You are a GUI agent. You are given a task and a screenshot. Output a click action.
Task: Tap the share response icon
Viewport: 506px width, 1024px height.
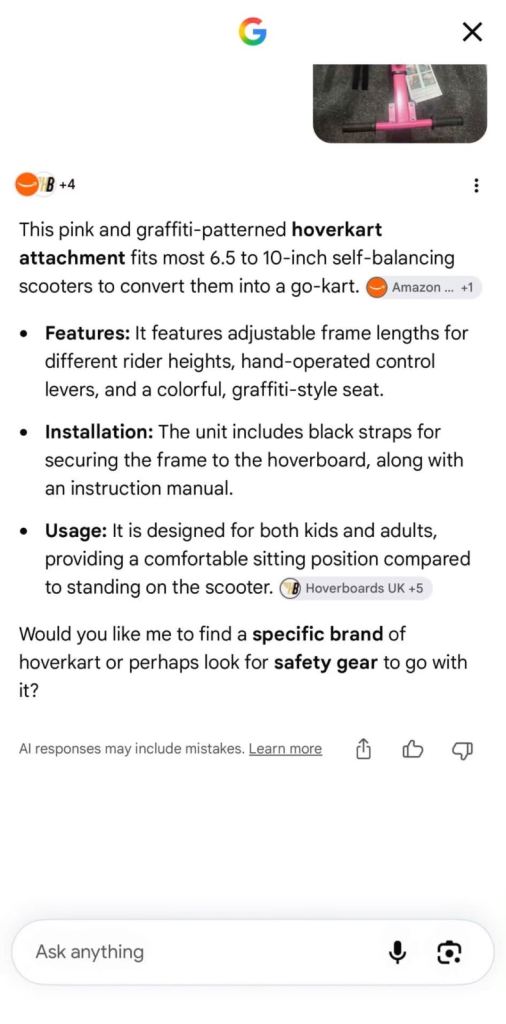coord(364,749)
